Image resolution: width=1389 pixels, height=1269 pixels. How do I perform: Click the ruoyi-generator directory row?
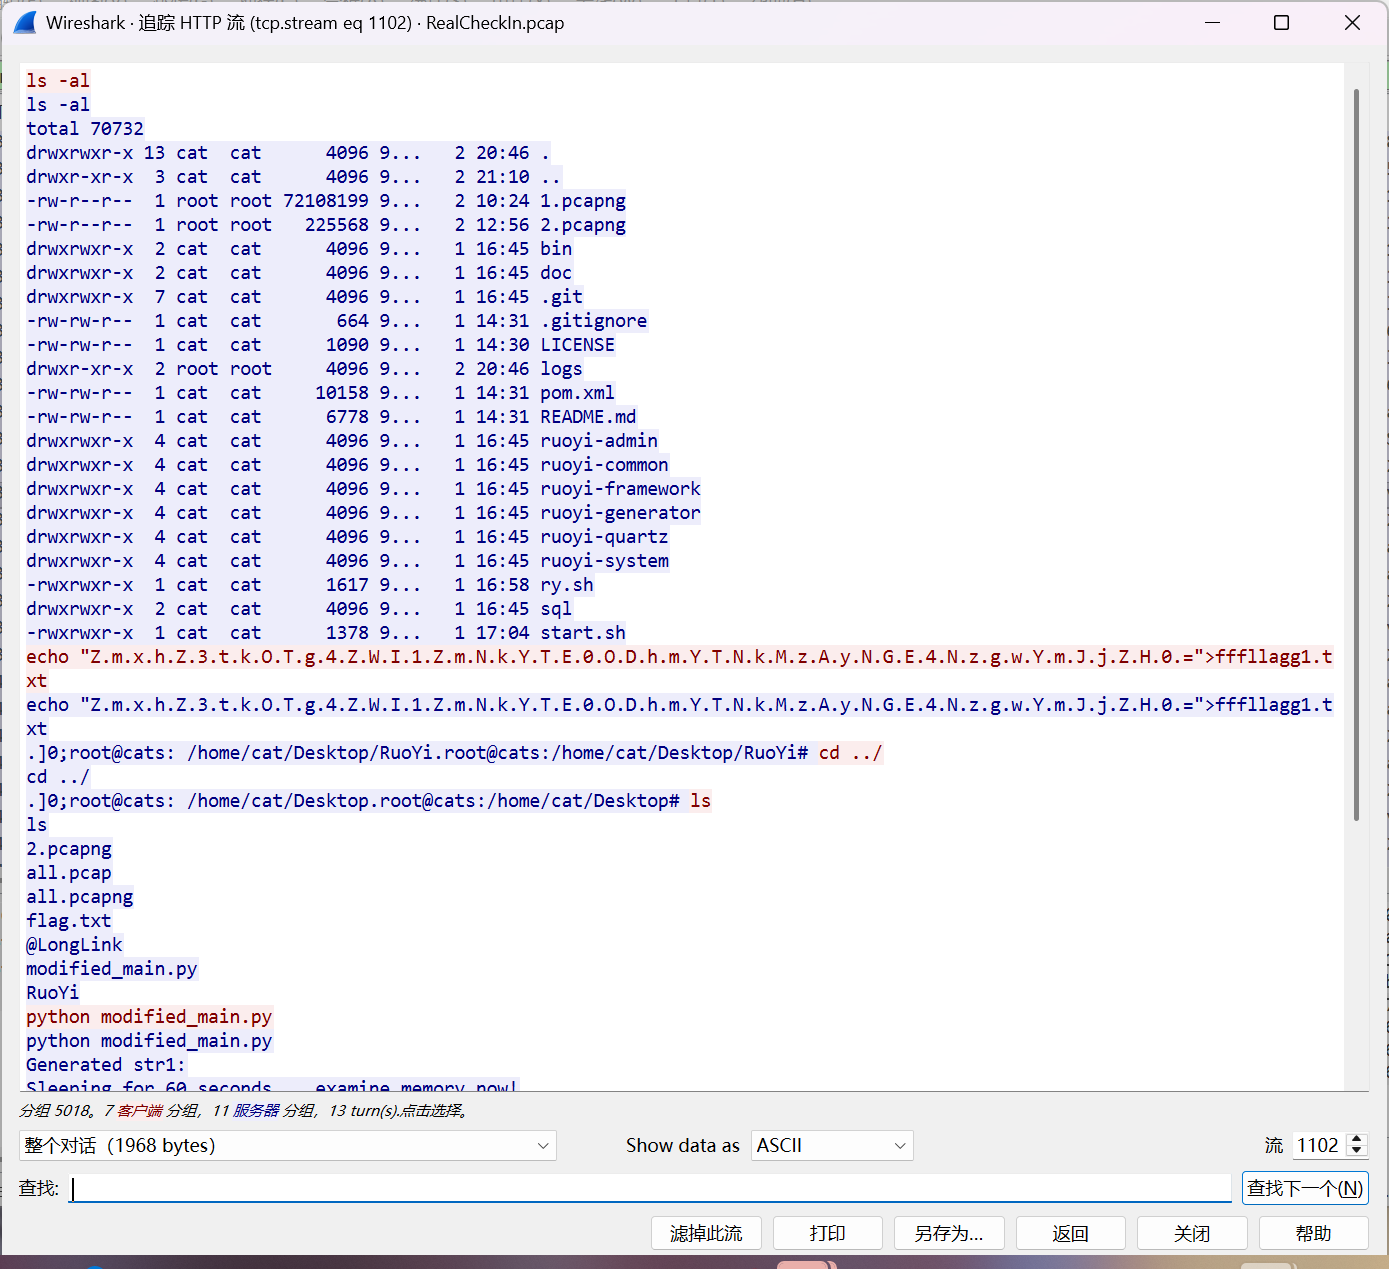pos(364,512)
